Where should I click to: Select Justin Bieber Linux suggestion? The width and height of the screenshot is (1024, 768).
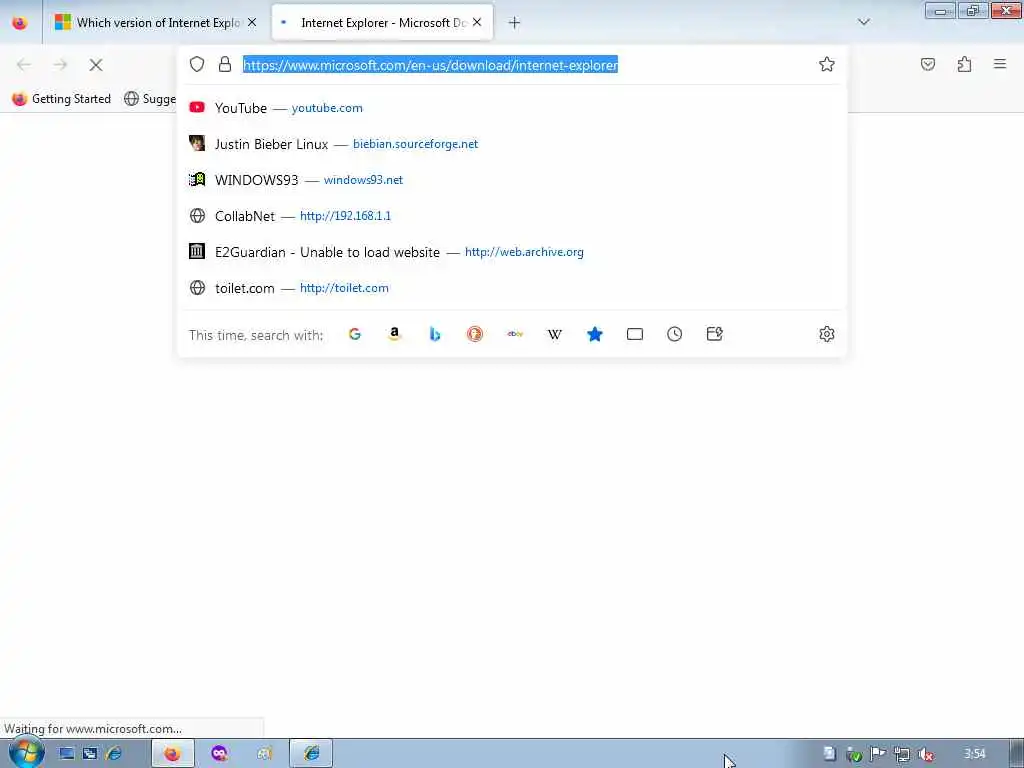coord(512,144)
